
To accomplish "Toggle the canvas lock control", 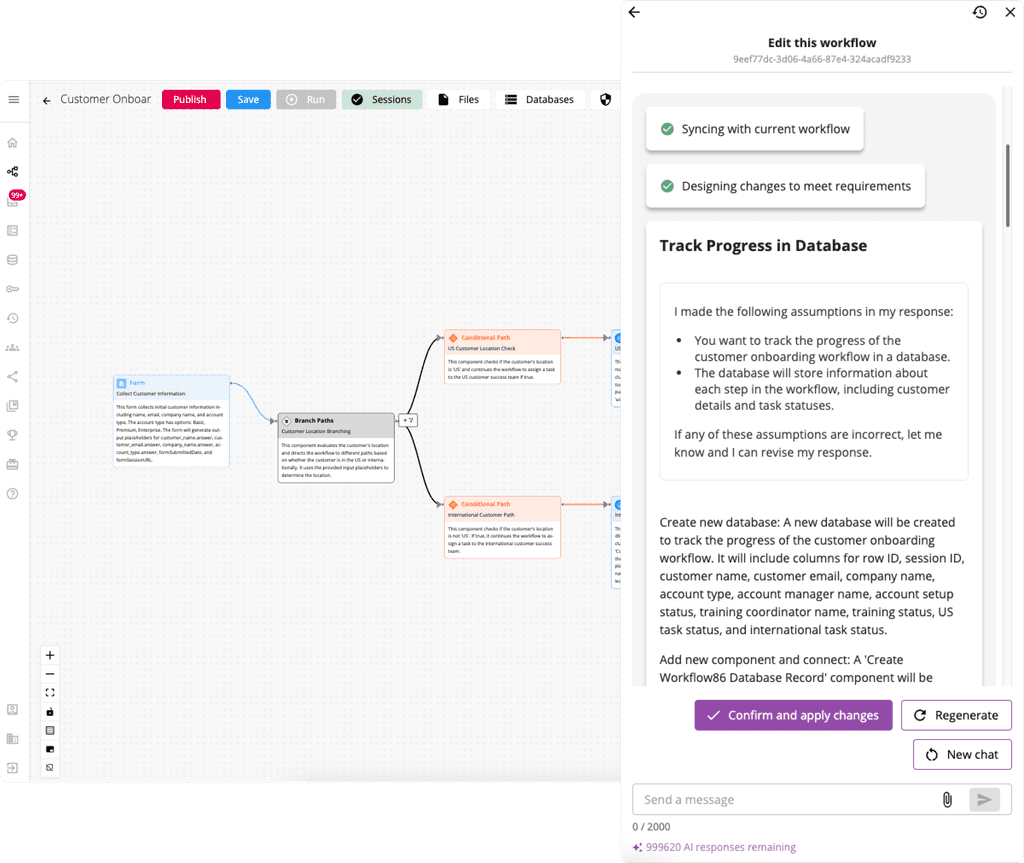I will tap(50, 710).
